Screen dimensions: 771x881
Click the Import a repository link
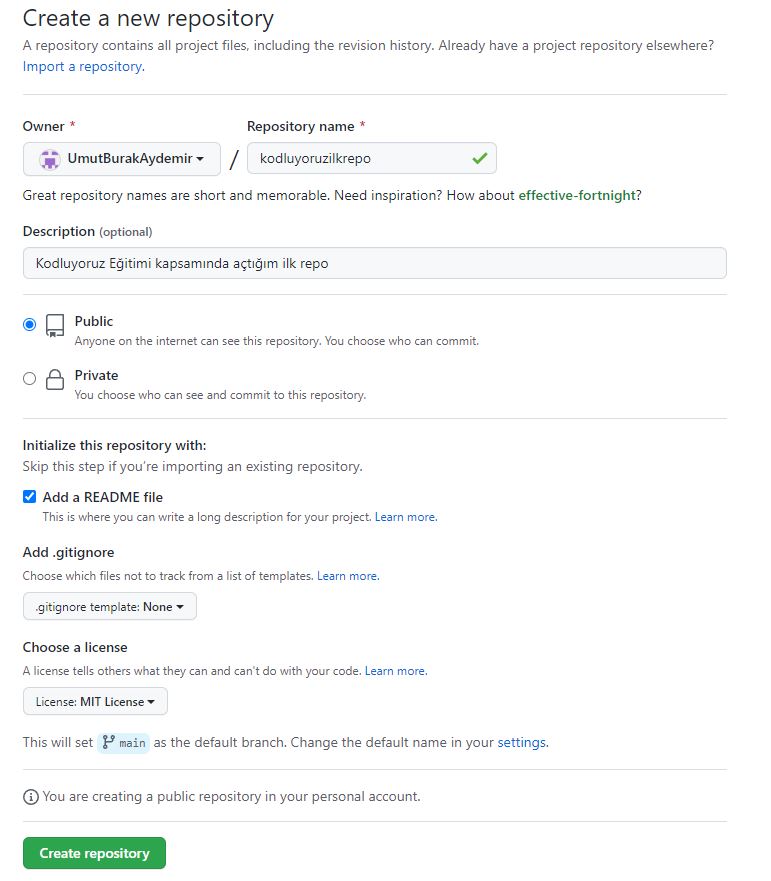click(x=80, y=66)
